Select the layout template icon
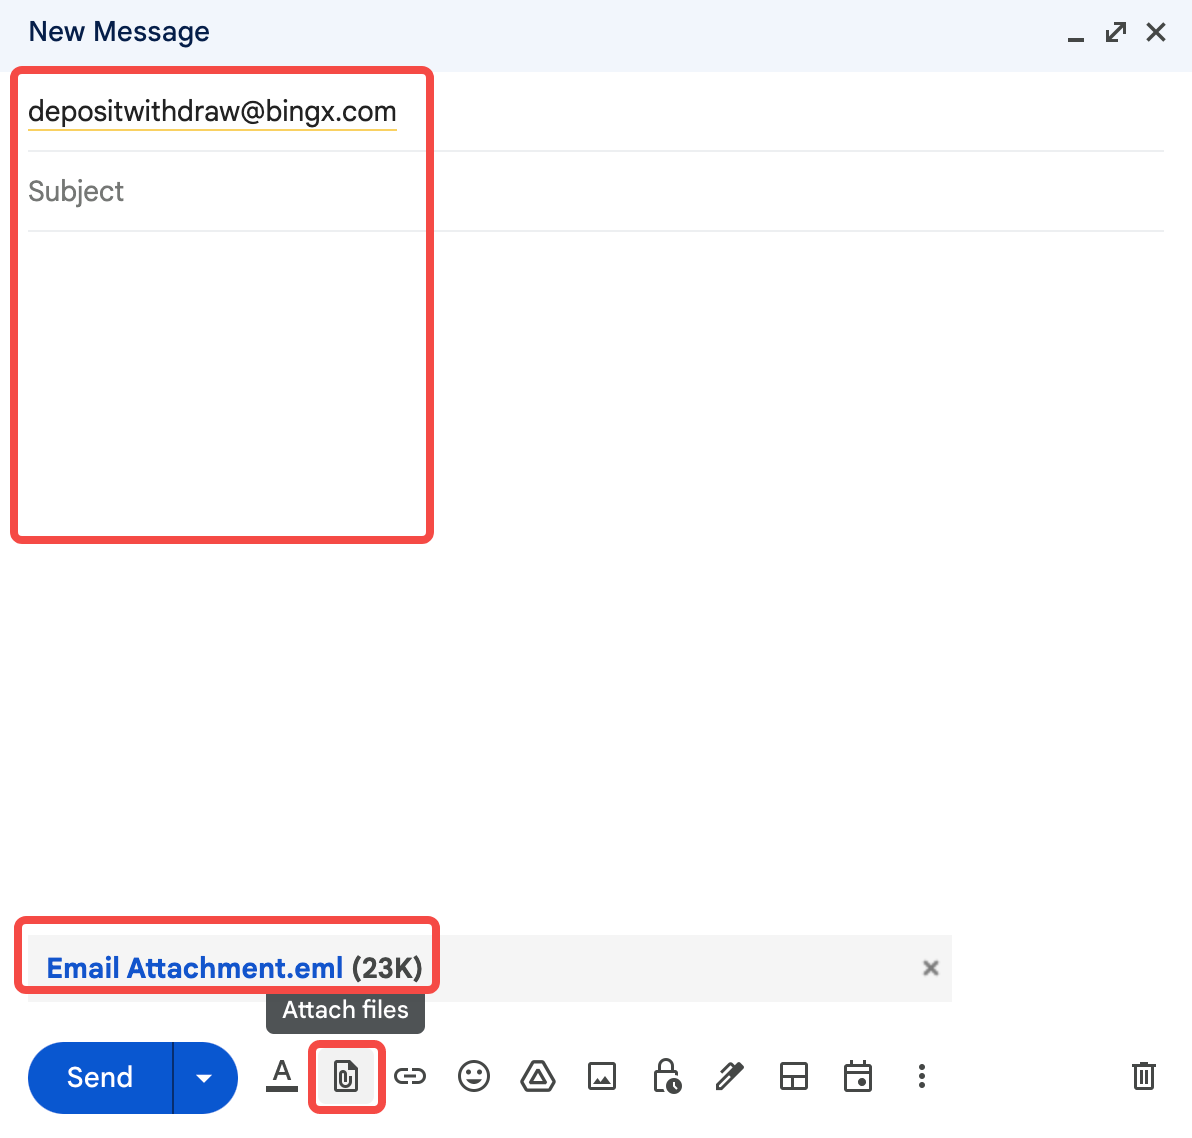Image resolution: width=1192 pixels, height=1138 pixels. [x=794, y=1077]
